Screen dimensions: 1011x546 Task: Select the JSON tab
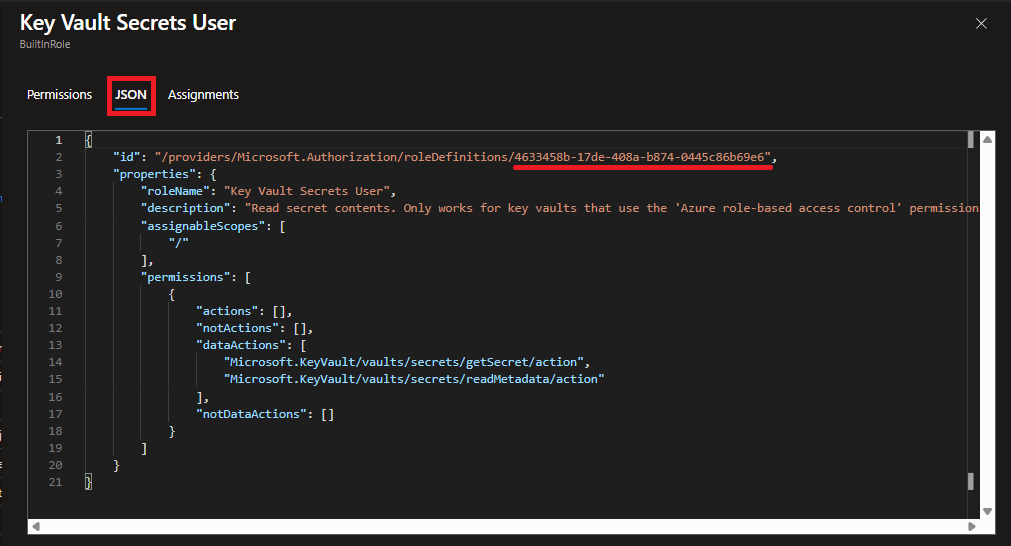(x=131, y=95)
